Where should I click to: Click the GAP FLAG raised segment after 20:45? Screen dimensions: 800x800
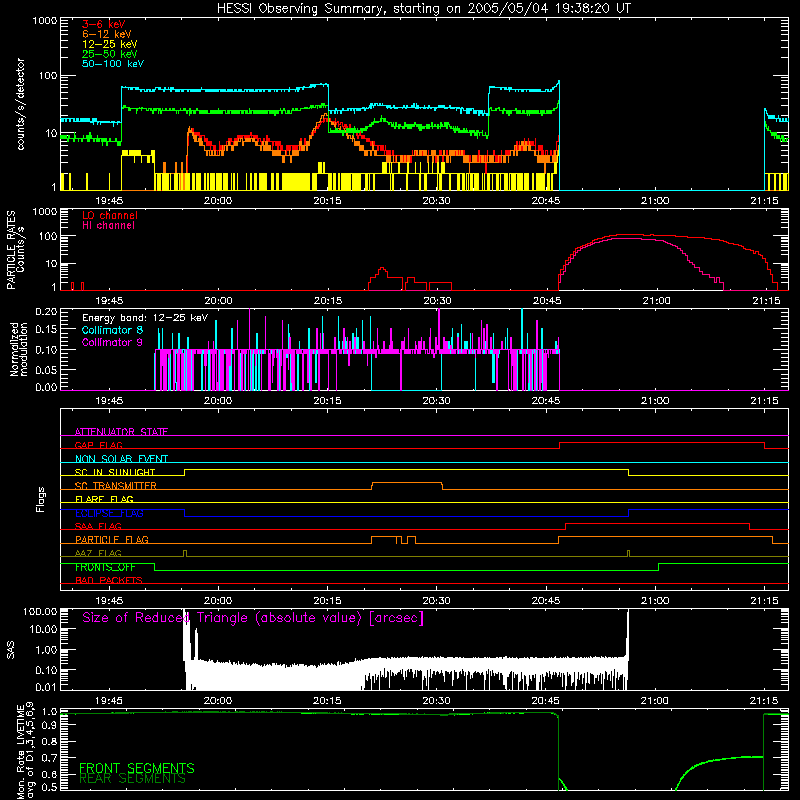pyautogui.click(x=662, y=443)
